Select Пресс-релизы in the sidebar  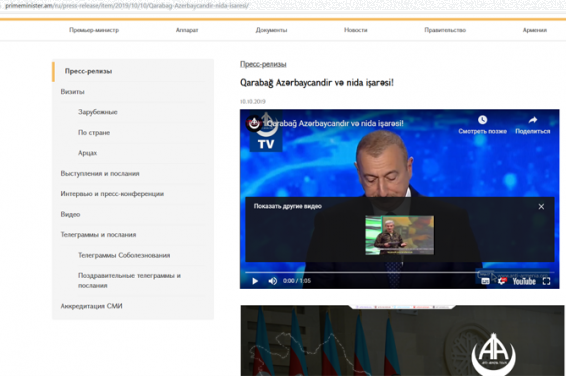click(x=88, y=71)
